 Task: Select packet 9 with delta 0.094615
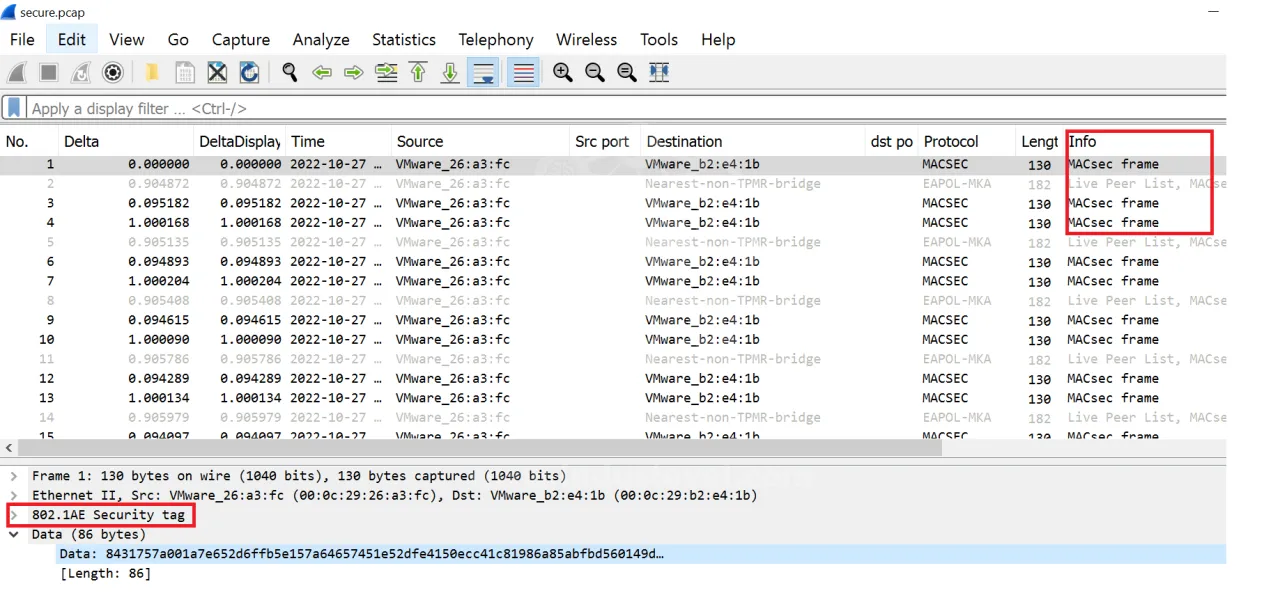pos(613,320)
